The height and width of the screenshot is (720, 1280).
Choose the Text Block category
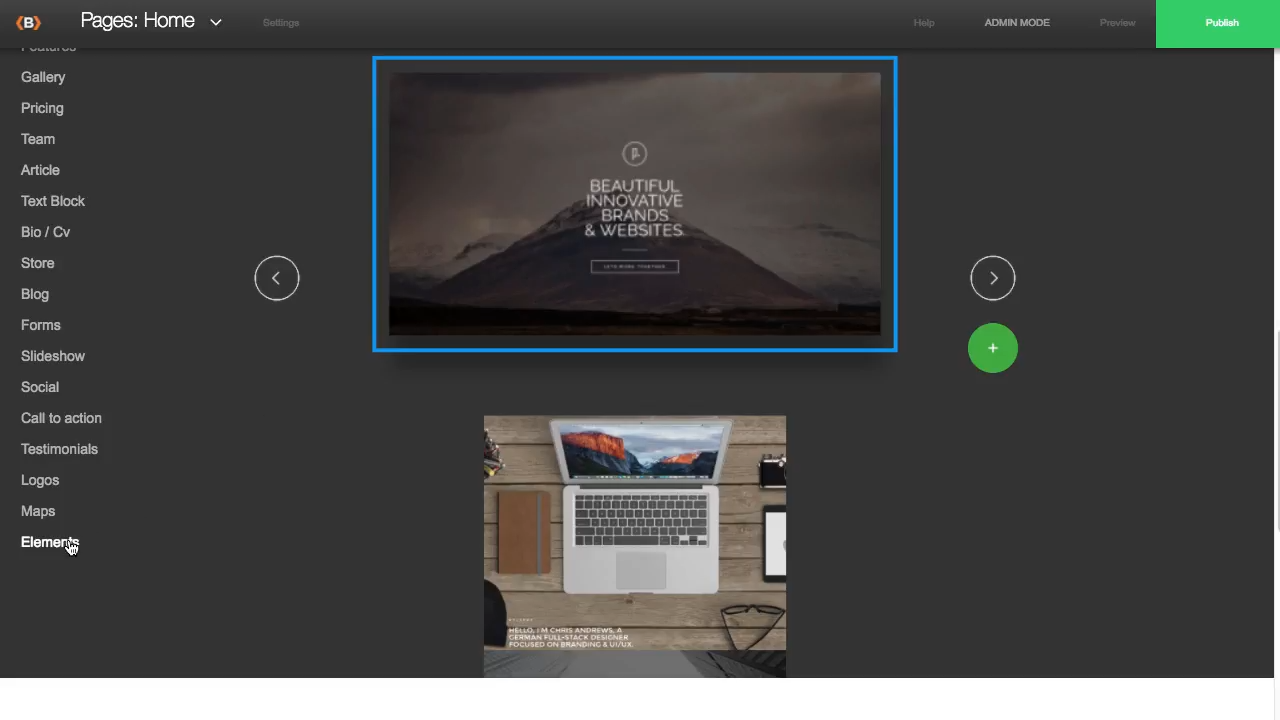coord(53,201)
